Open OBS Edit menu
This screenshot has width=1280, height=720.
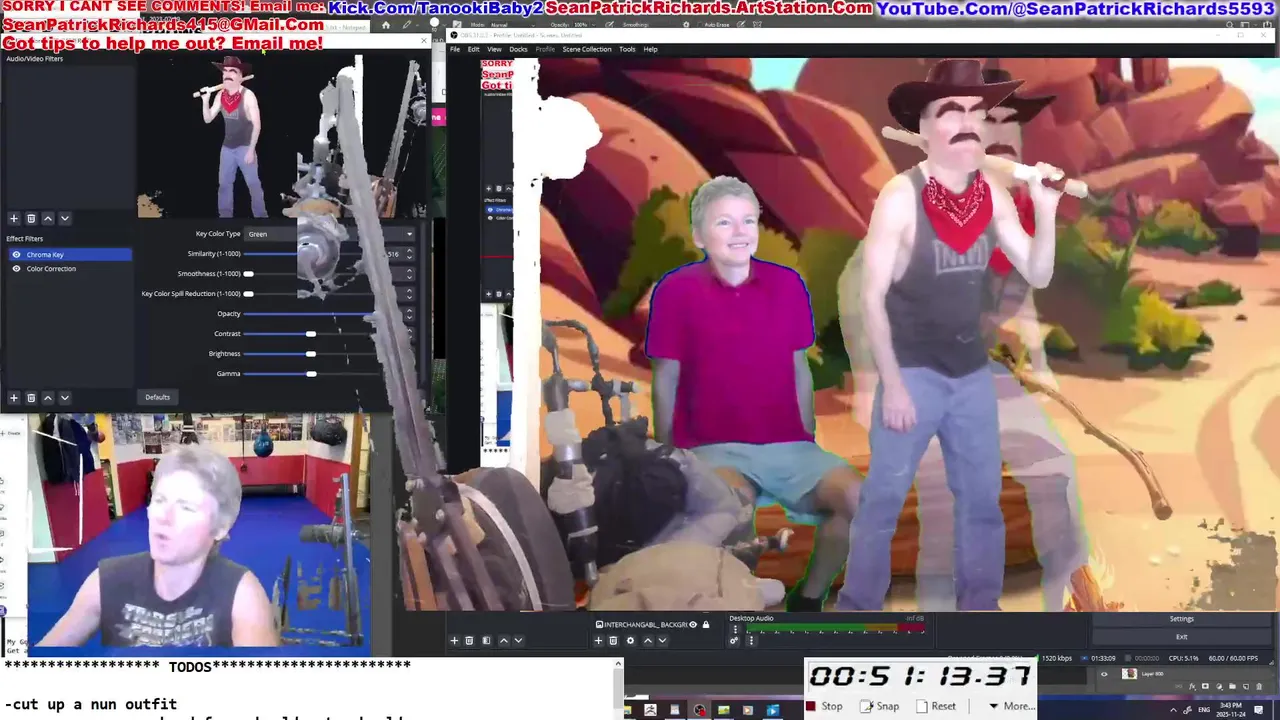[473, 49]
